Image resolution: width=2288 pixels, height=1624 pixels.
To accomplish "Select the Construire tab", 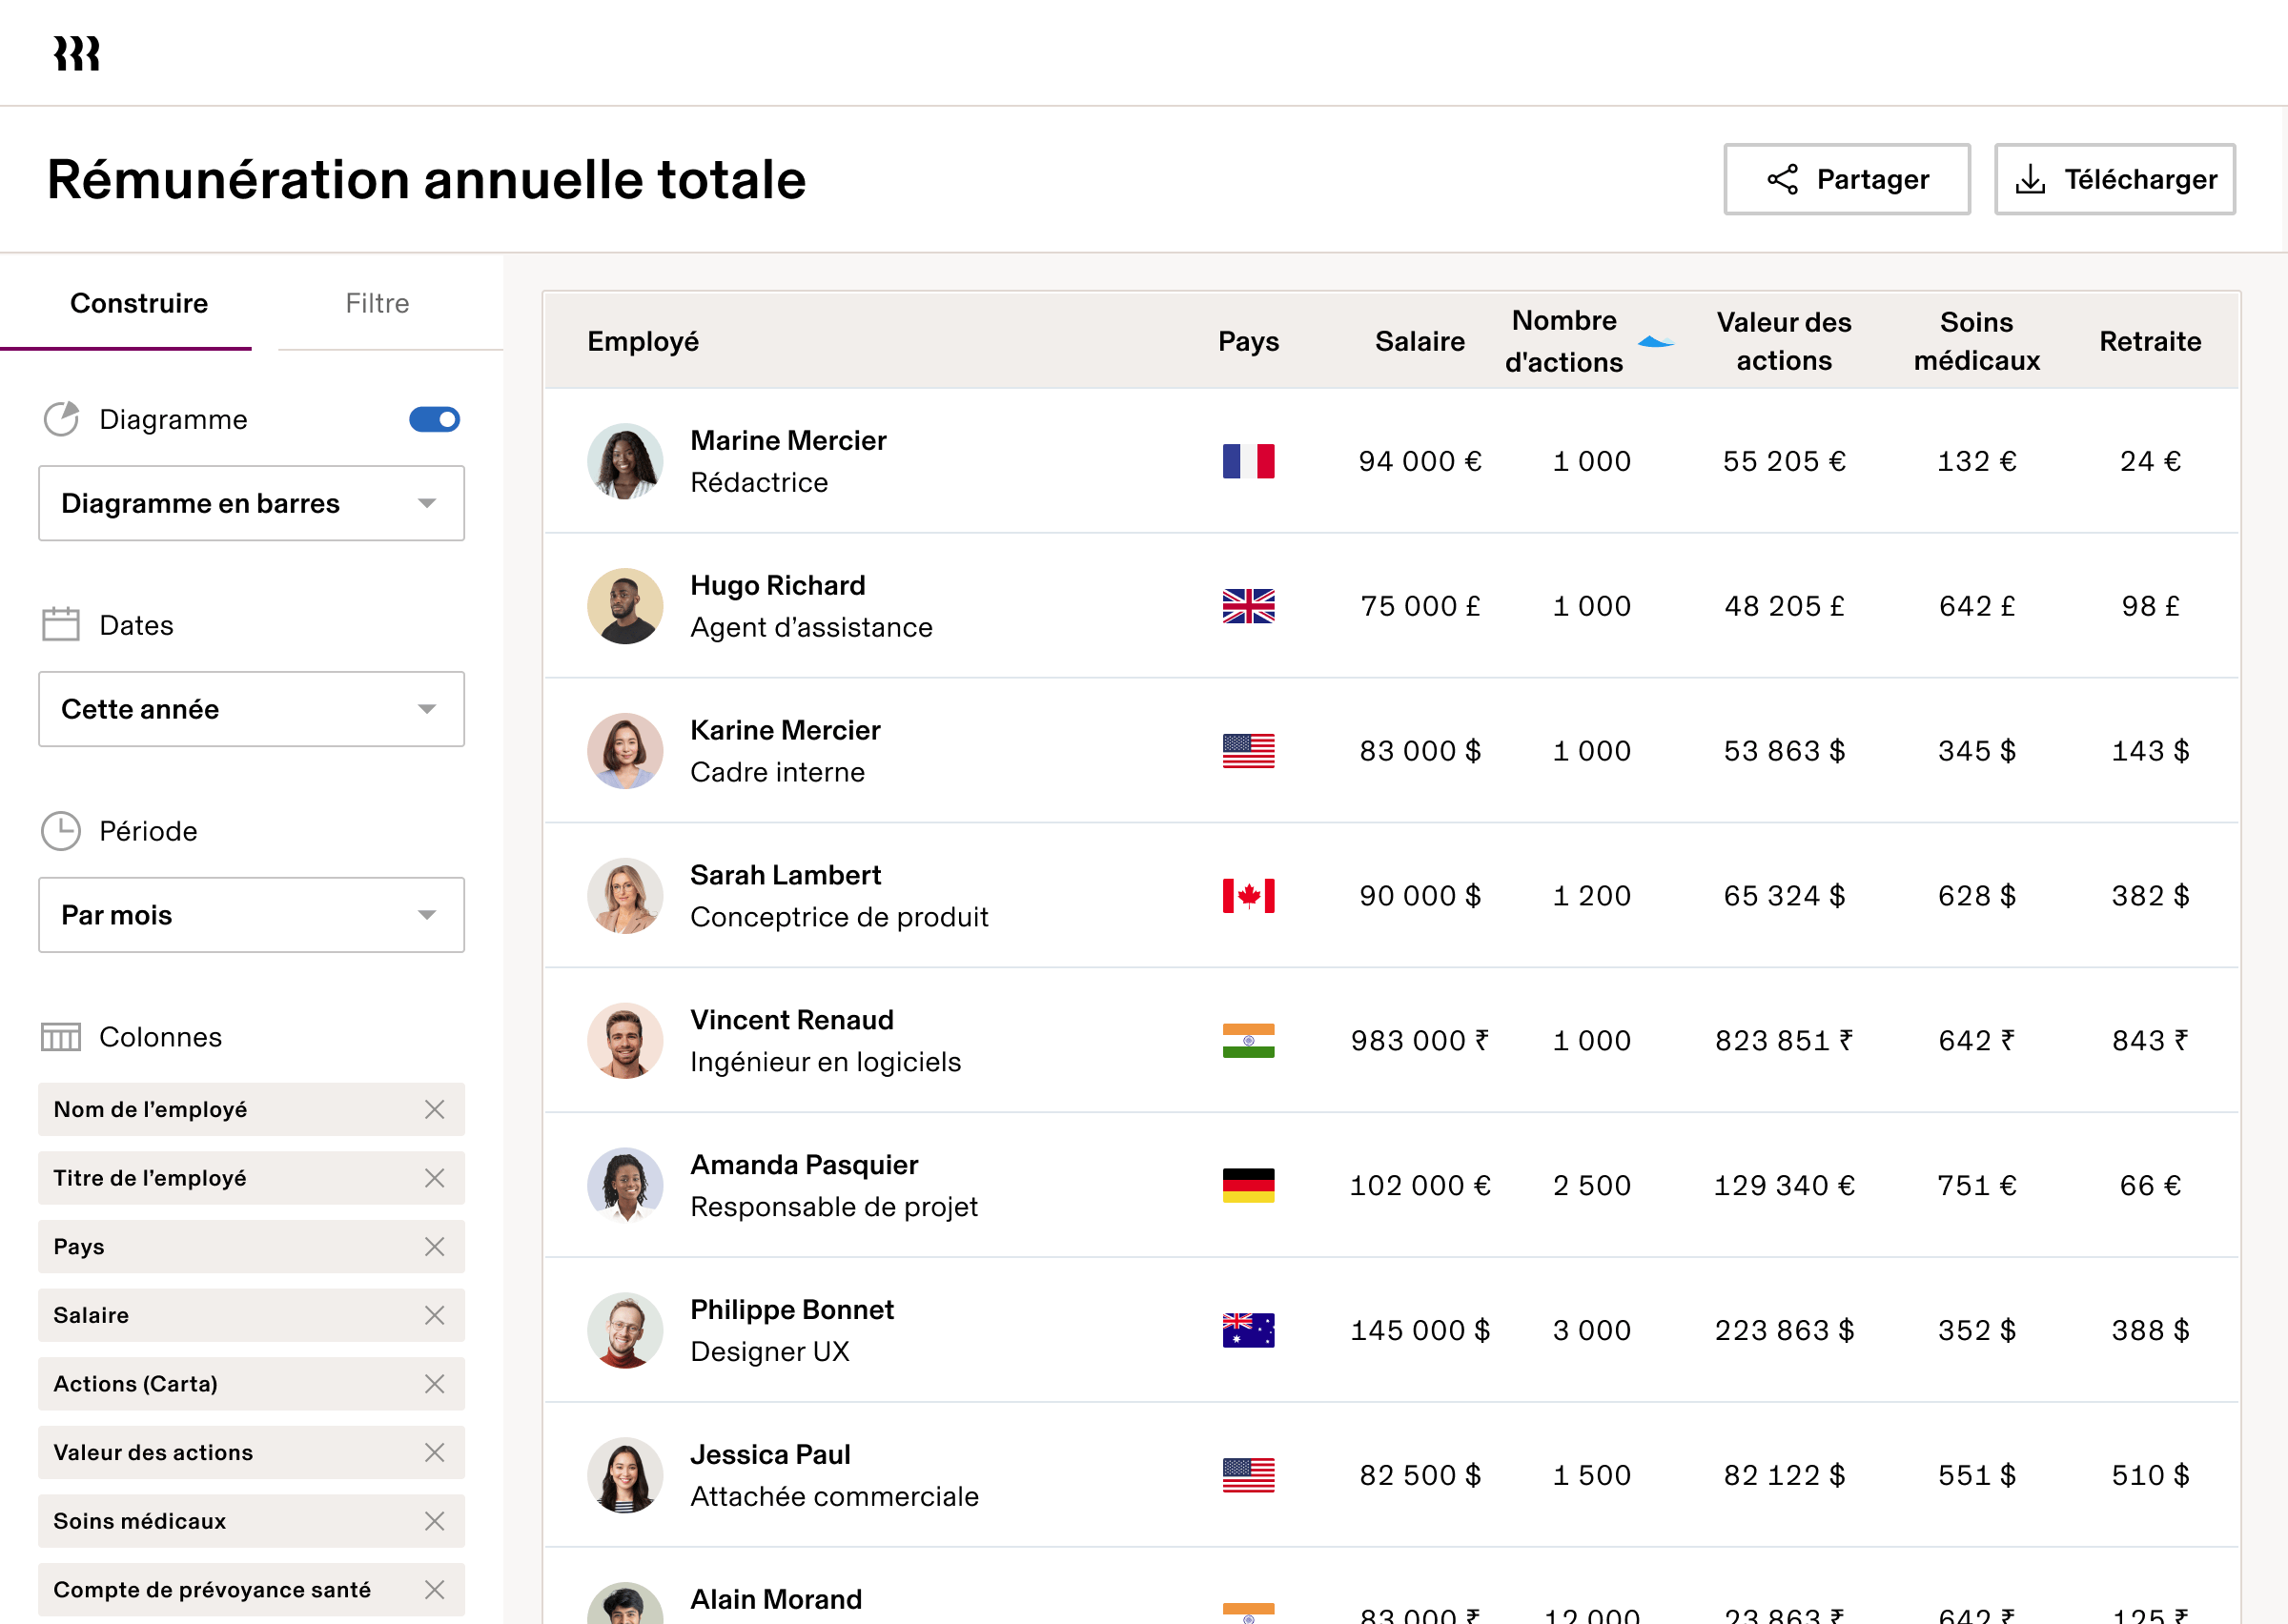I will [139, 303].
